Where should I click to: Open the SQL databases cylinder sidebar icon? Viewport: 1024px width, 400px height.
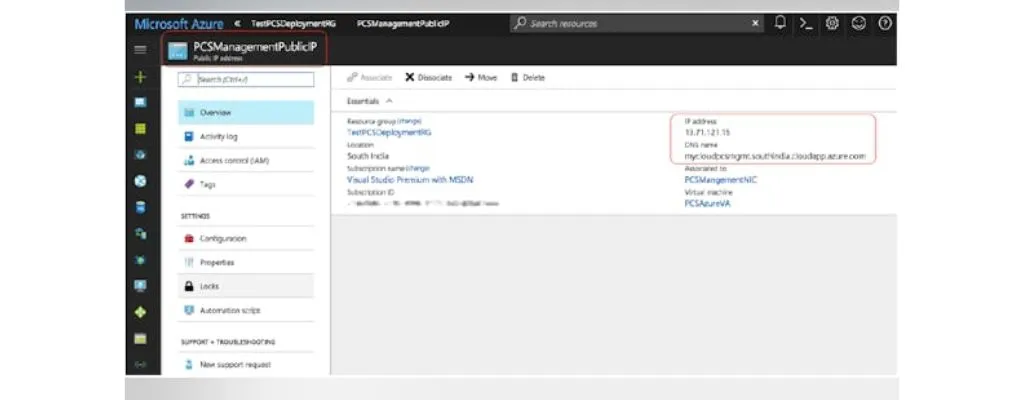[140, 208]
